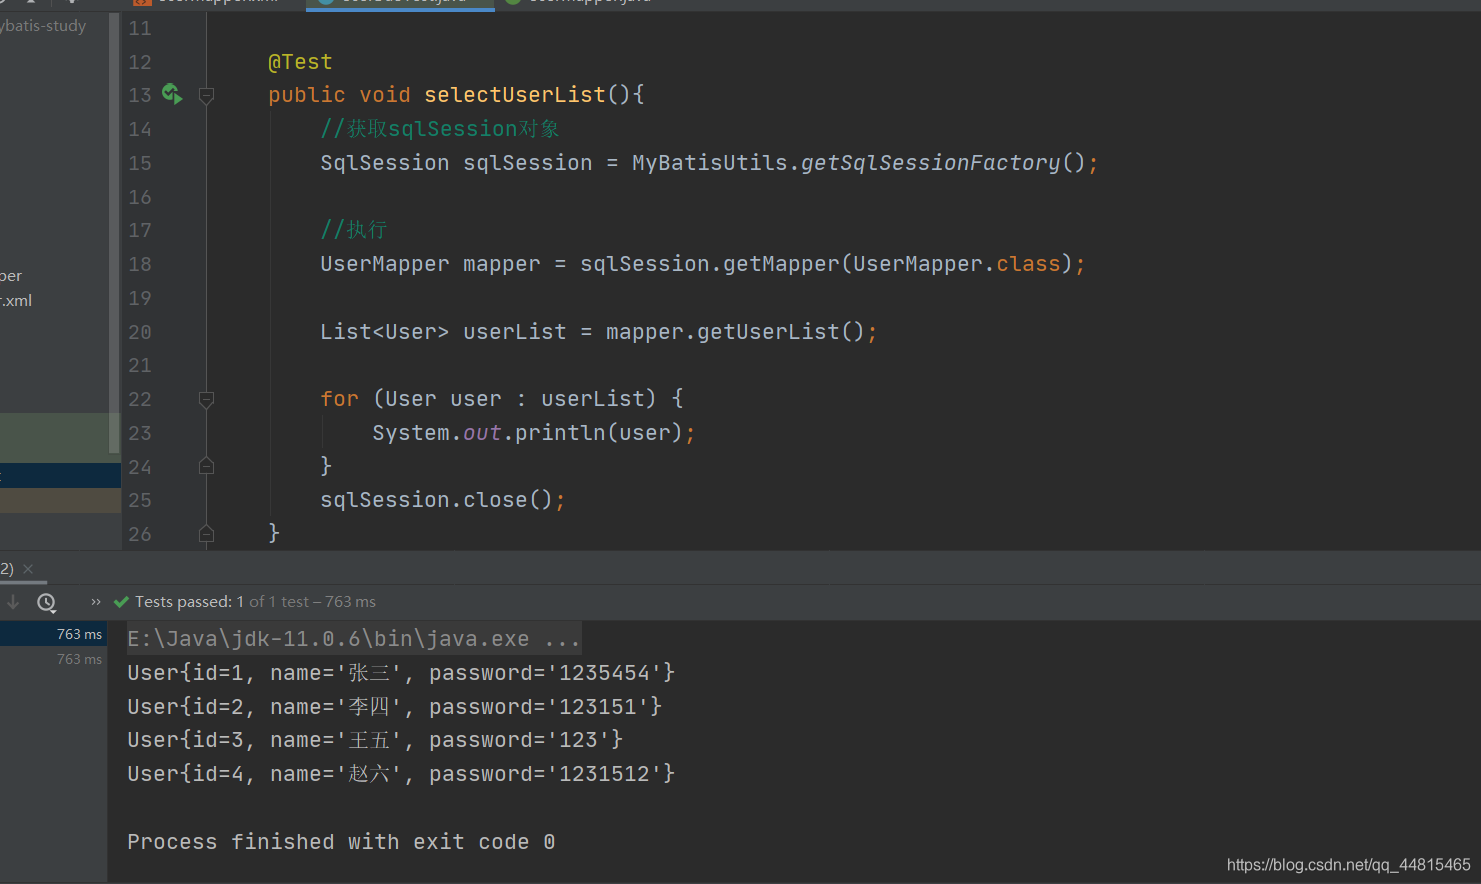Viewport: 1481px width, 884px height.
Task: Click the fold end marker at line 24
Action: pyautogui.click(x=207, y=466)
